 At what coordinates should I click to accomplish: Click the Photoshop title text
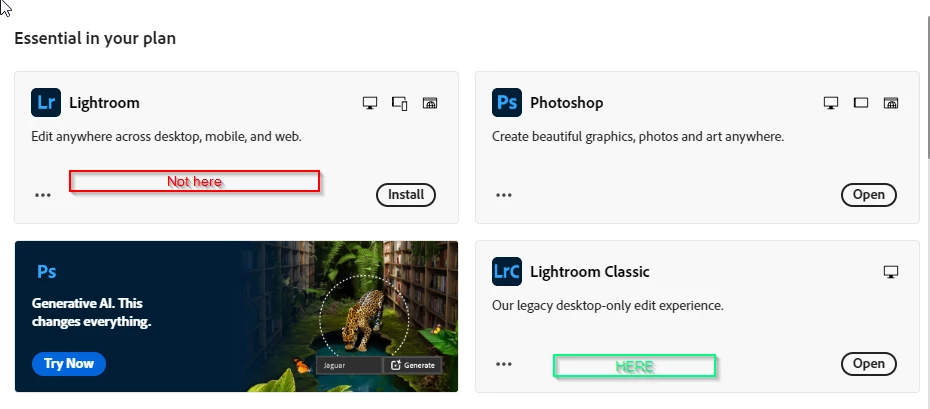click(566, 103)
